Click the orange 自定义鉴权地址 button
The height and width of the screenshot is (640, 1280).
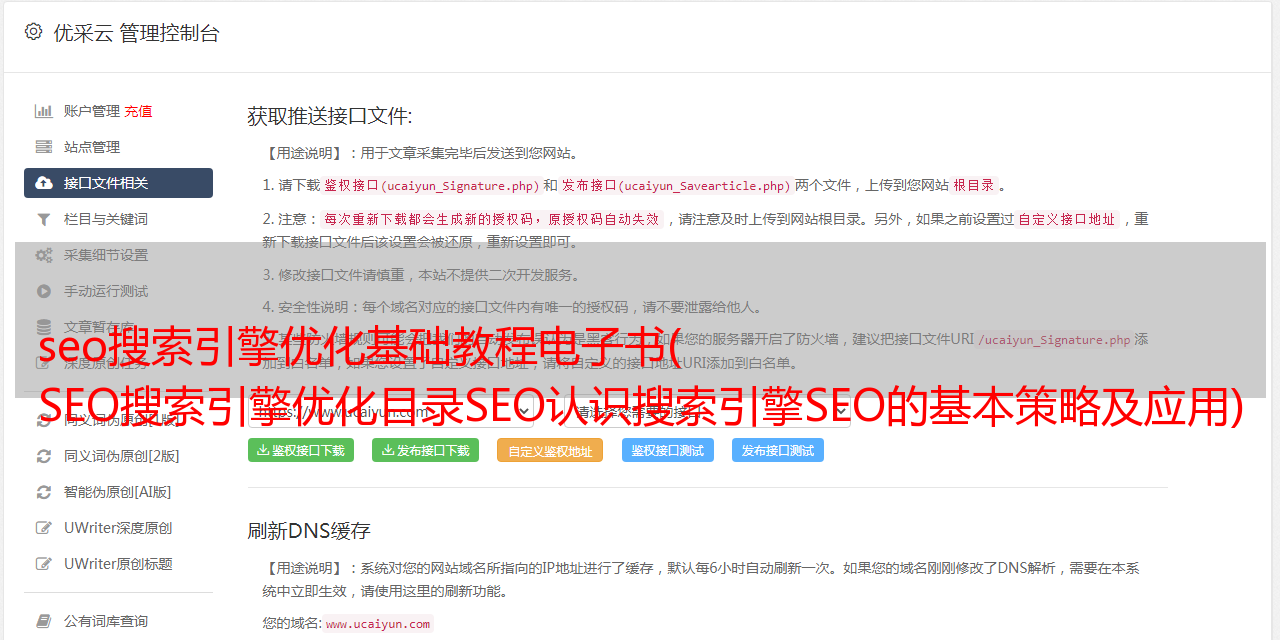pyautogui.click(x=550, y=450)
